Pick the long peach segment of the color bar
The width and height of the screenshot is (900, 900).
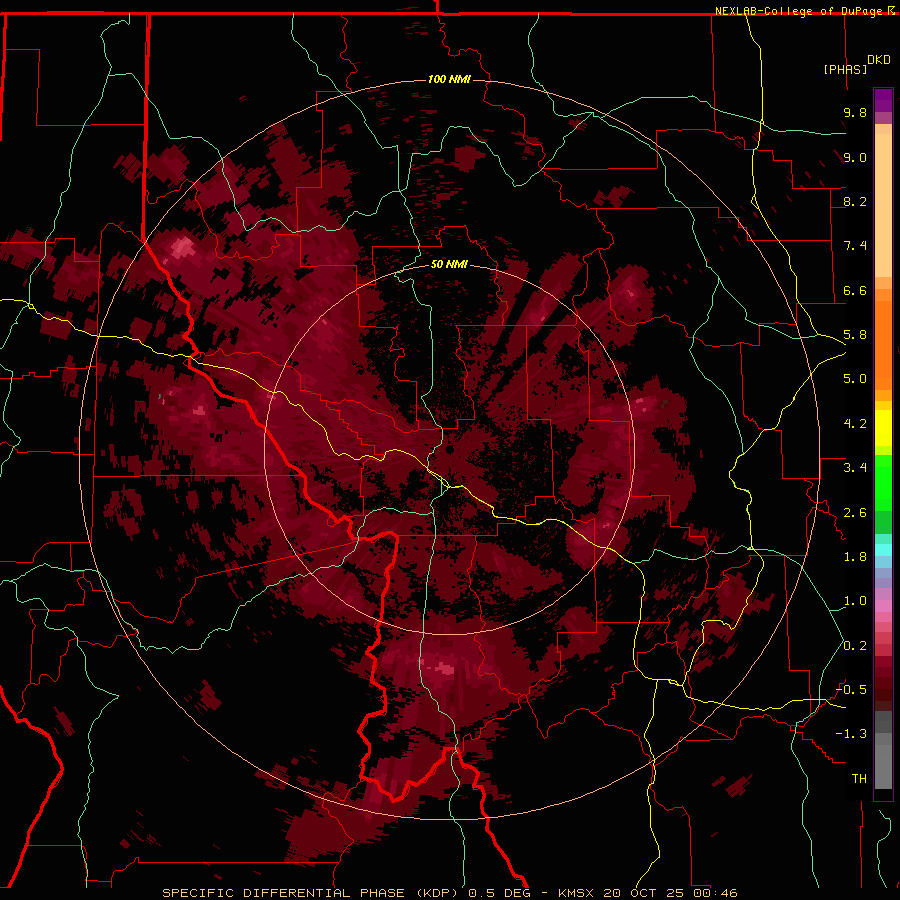883,205
